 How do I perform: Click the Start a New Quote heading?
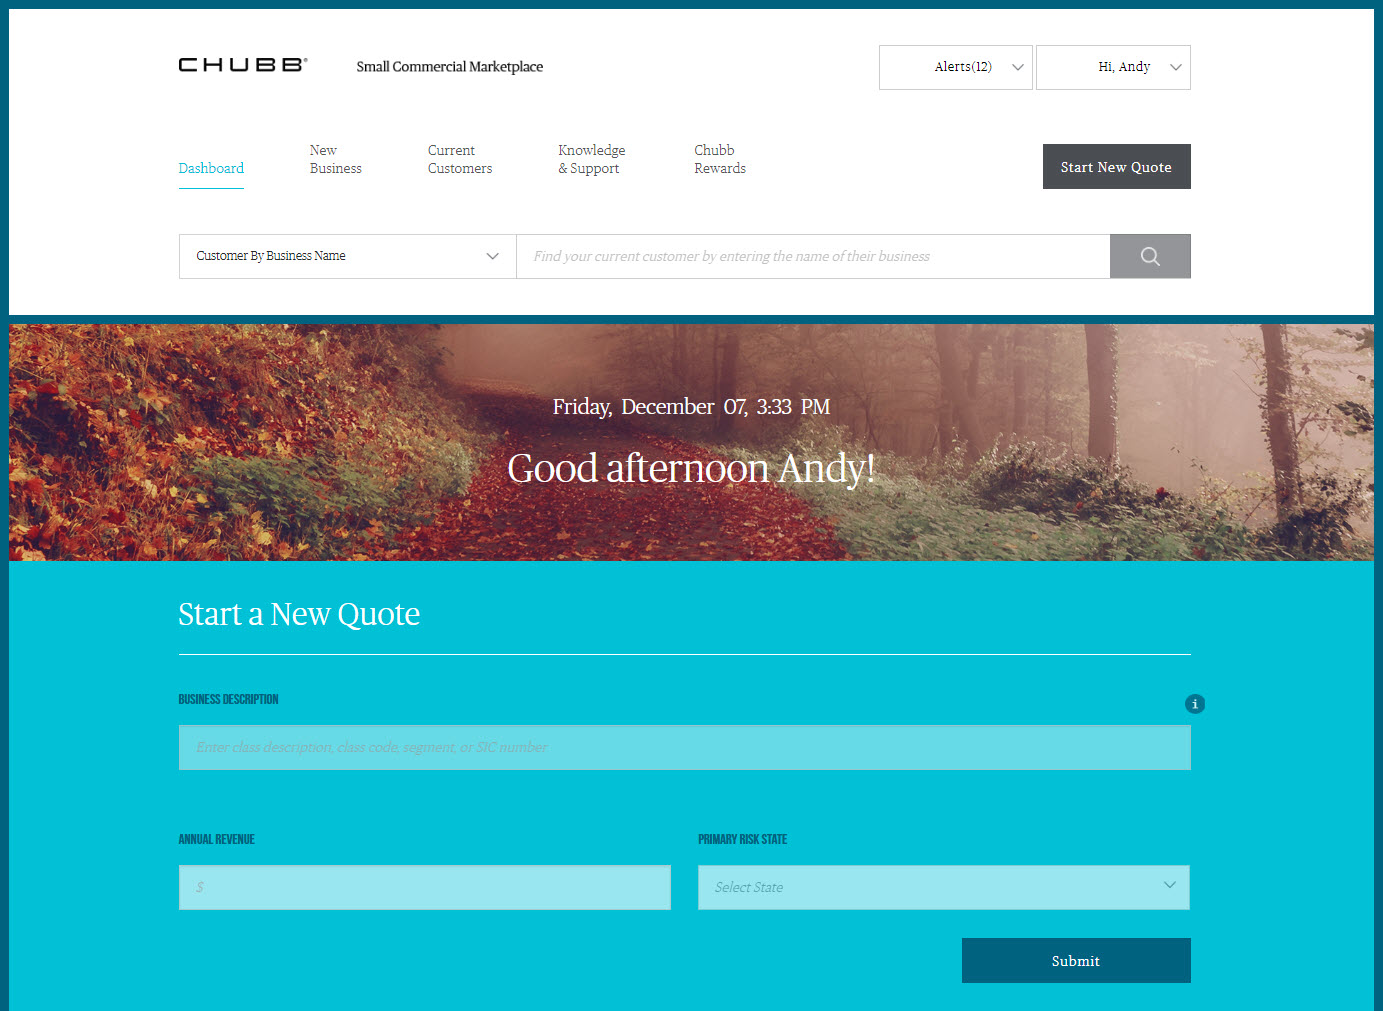coord(299,614)
